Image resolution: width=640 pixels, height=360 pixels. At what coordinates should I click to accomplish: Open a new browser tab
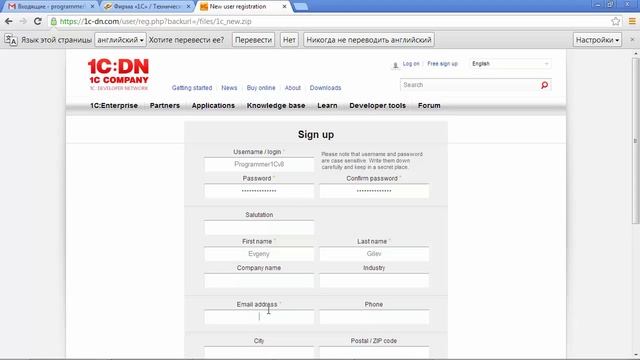[x=301, y=7]
